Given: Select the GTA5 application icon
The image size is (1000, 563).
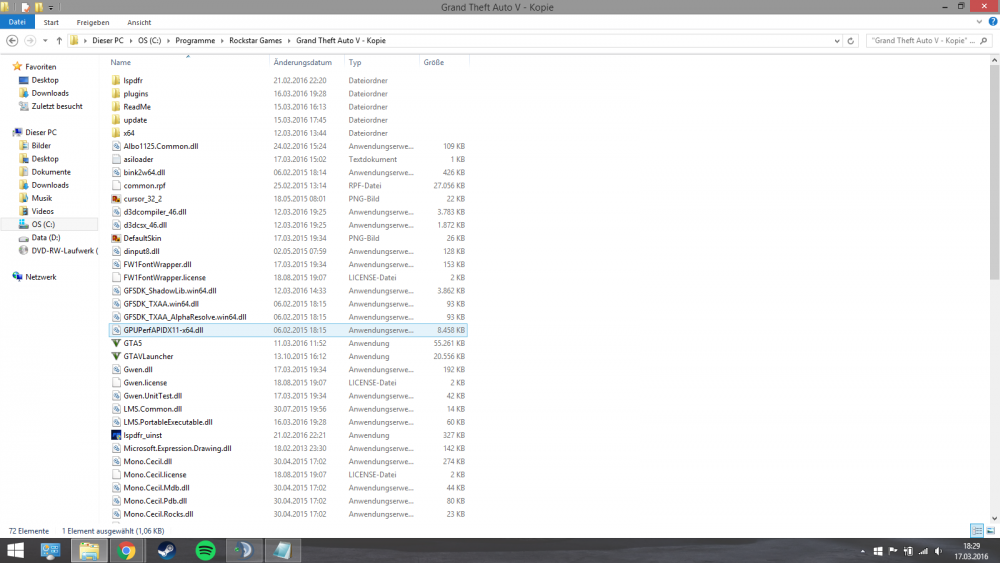Looking at the screenshot, I should point(116,343).
